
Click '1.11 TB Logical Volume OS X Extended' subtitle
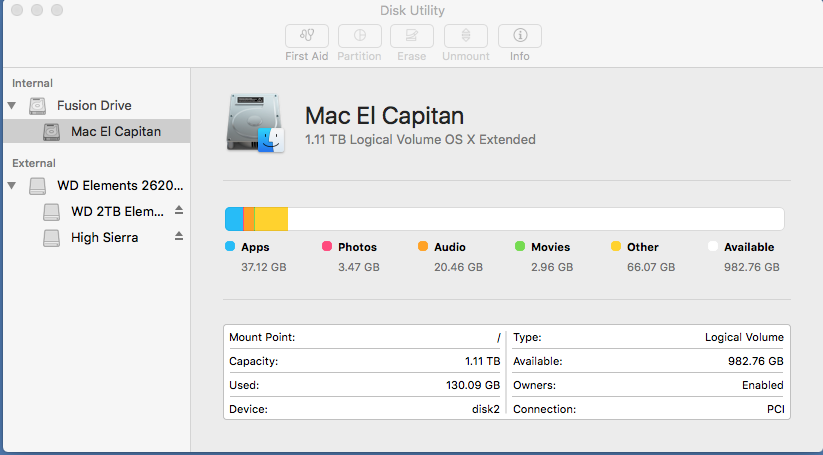pyautogui.click(x=420, y=140)
